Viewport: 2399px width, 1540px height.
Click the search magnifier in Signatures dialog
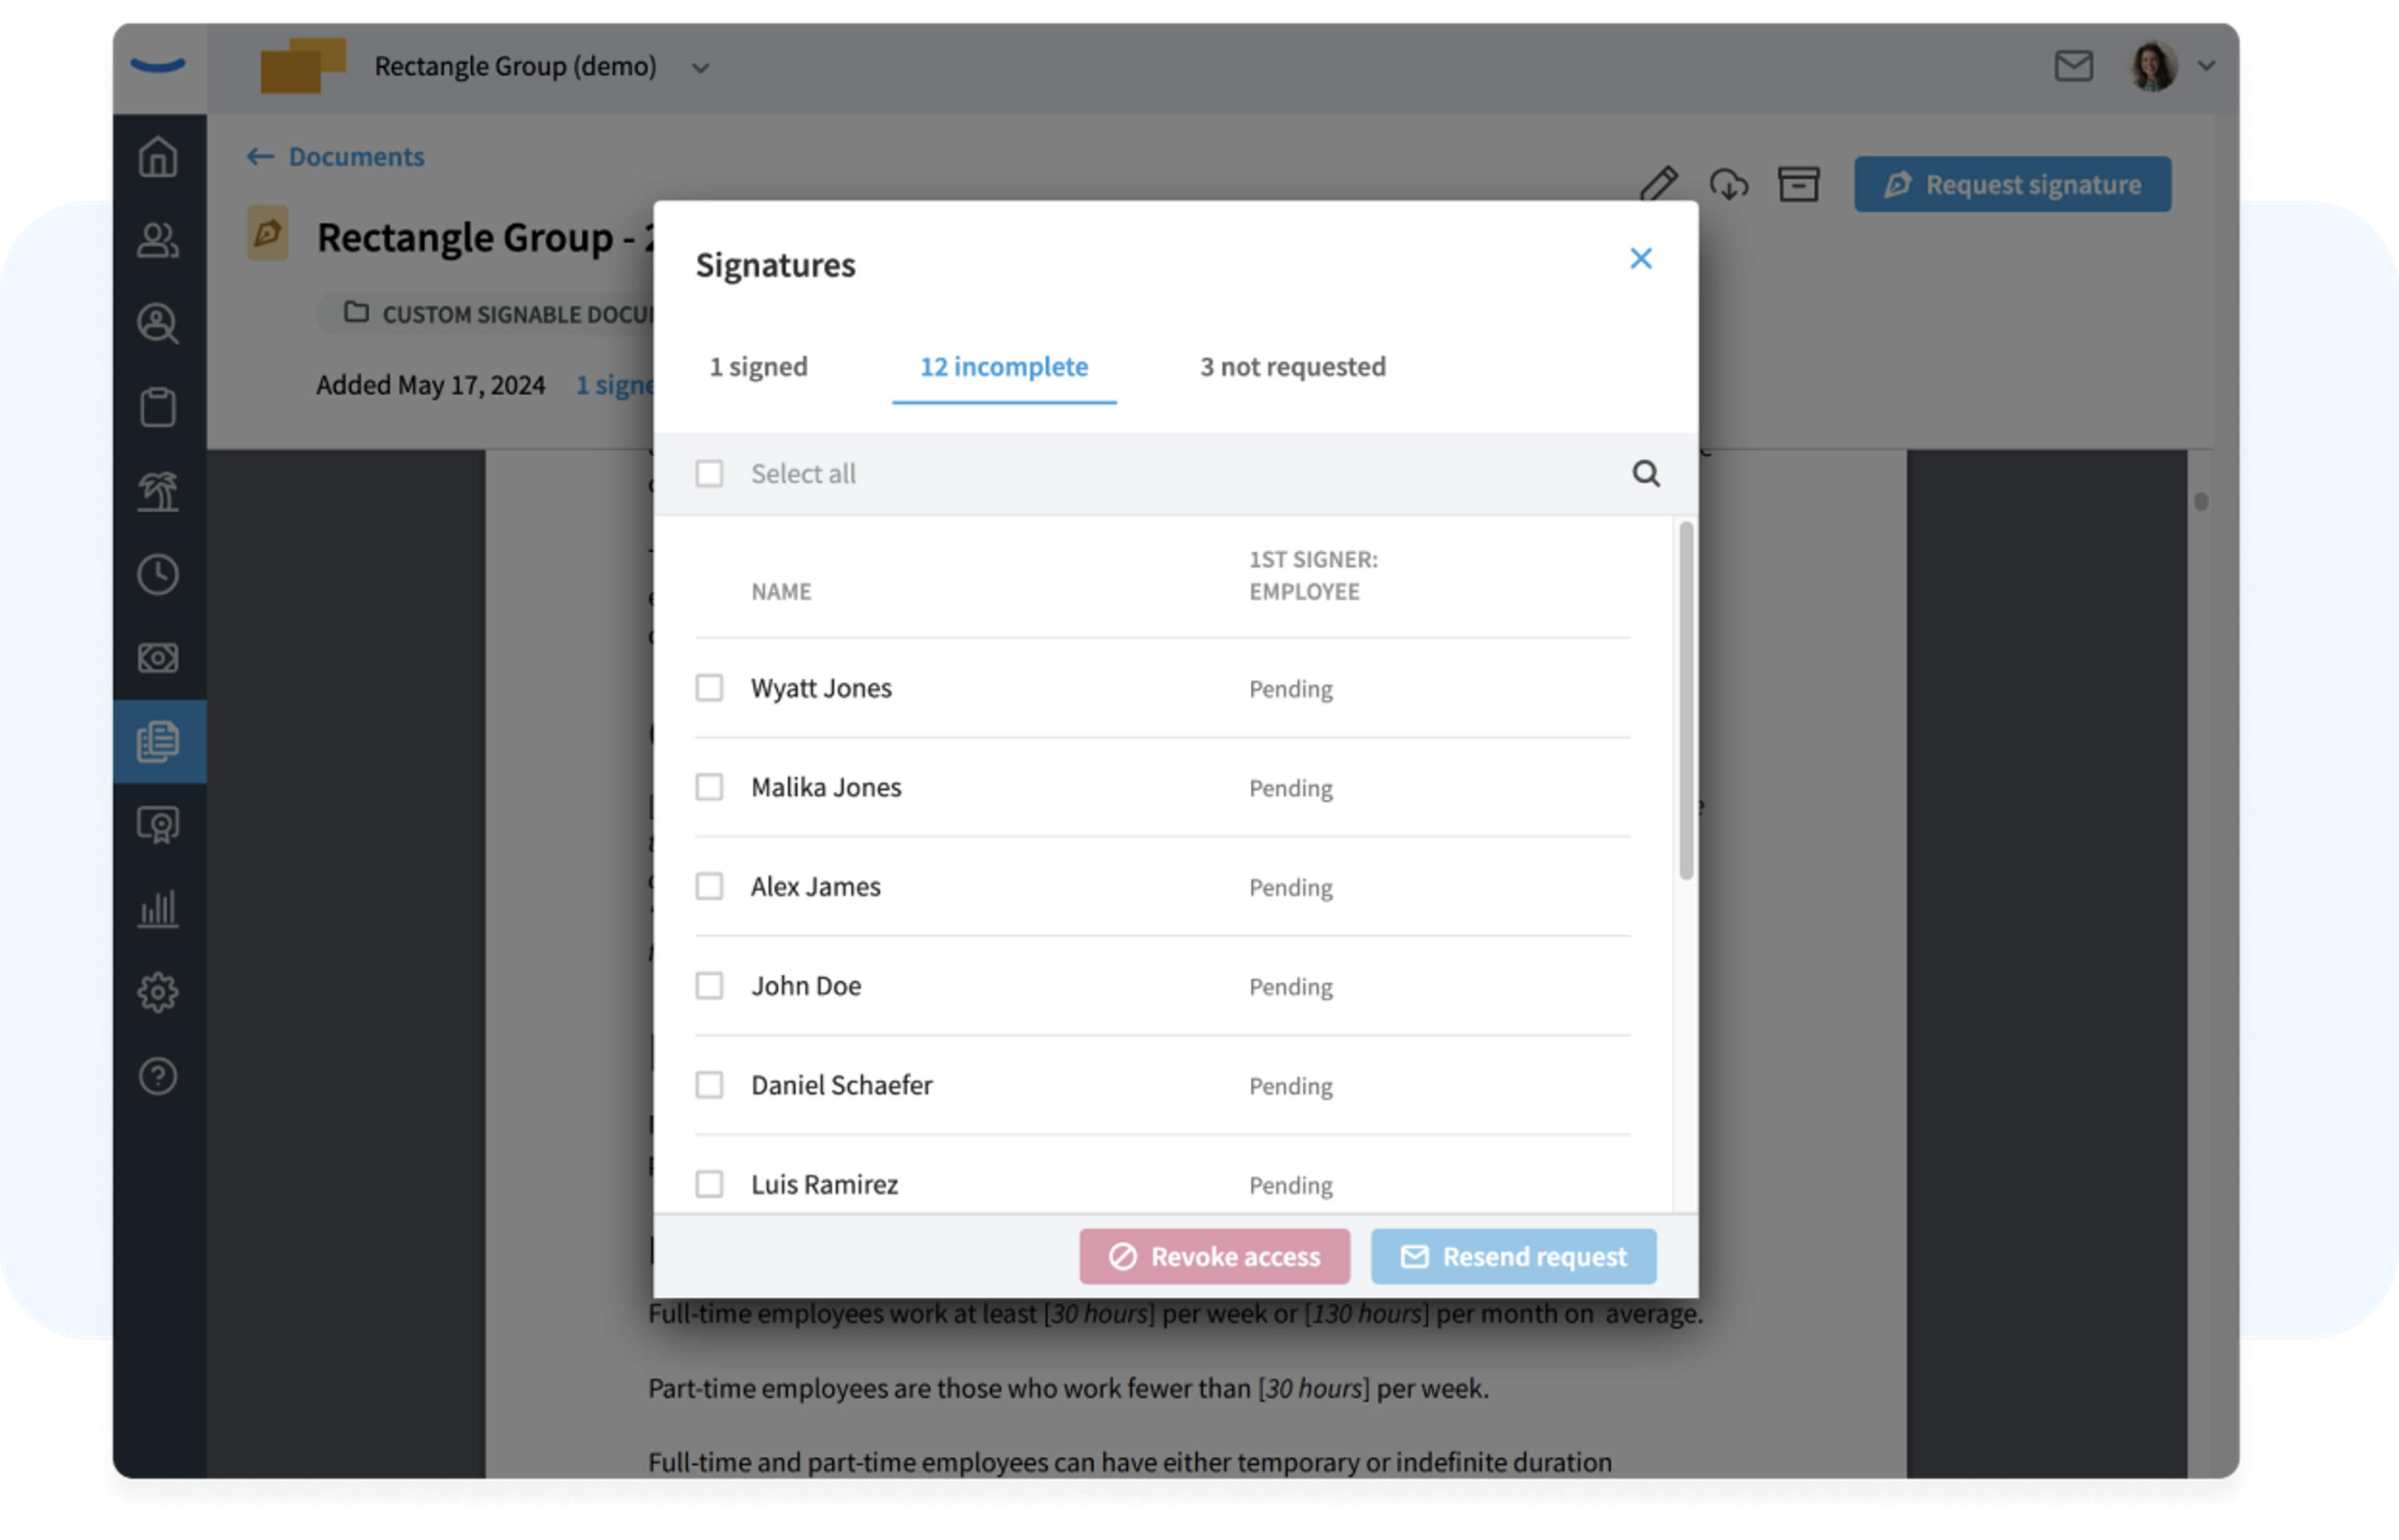click(1646, 473)
